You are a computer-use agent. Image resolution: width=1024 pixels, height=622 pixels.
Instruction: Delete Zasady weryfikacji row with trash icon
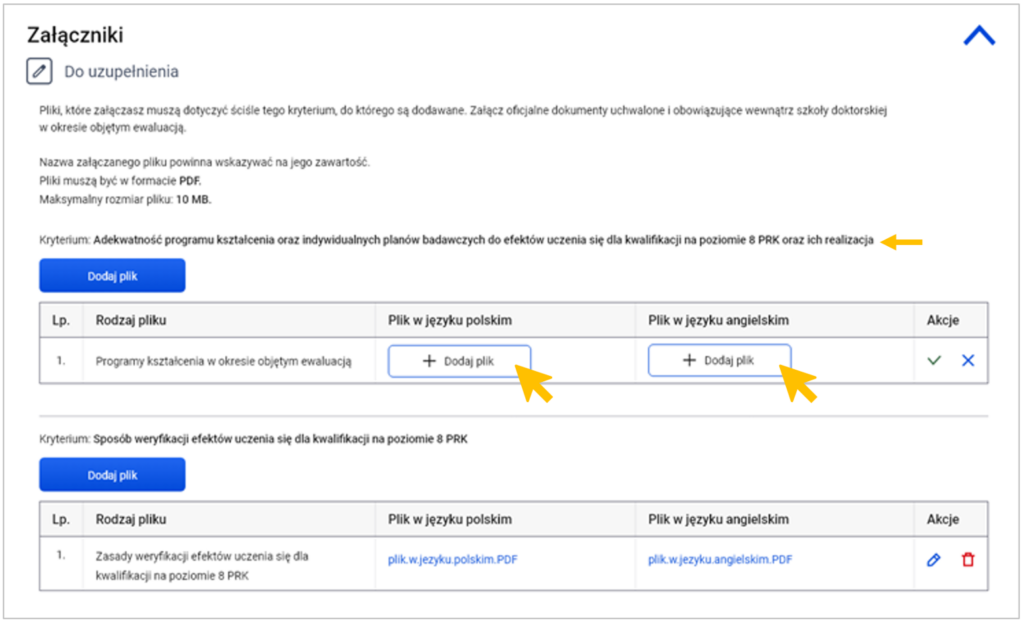coord(968,559)
